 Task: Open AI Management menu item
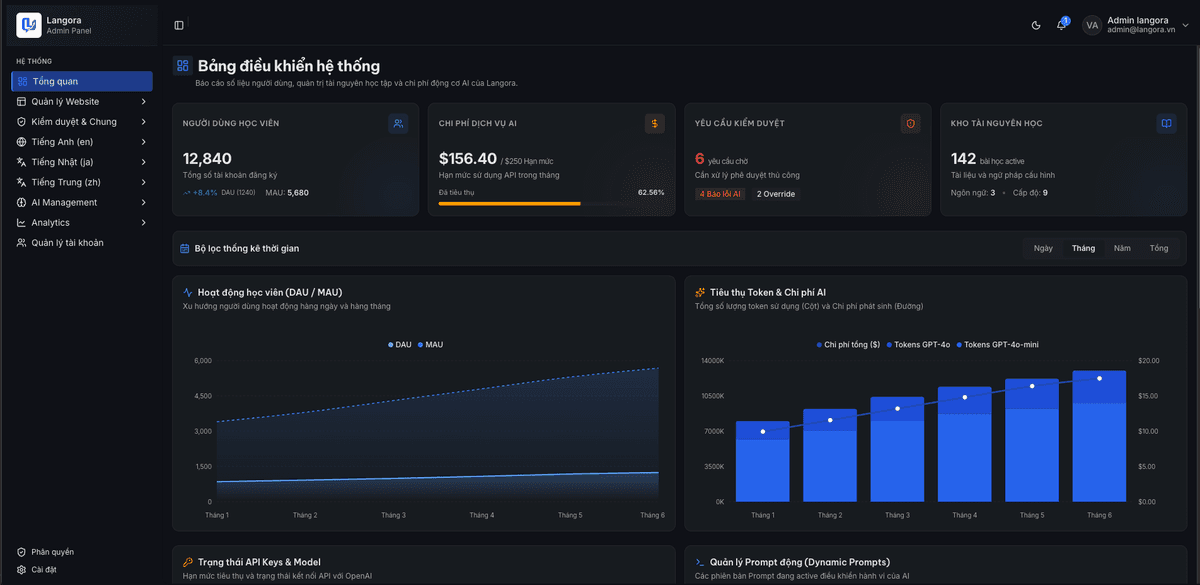82,202
